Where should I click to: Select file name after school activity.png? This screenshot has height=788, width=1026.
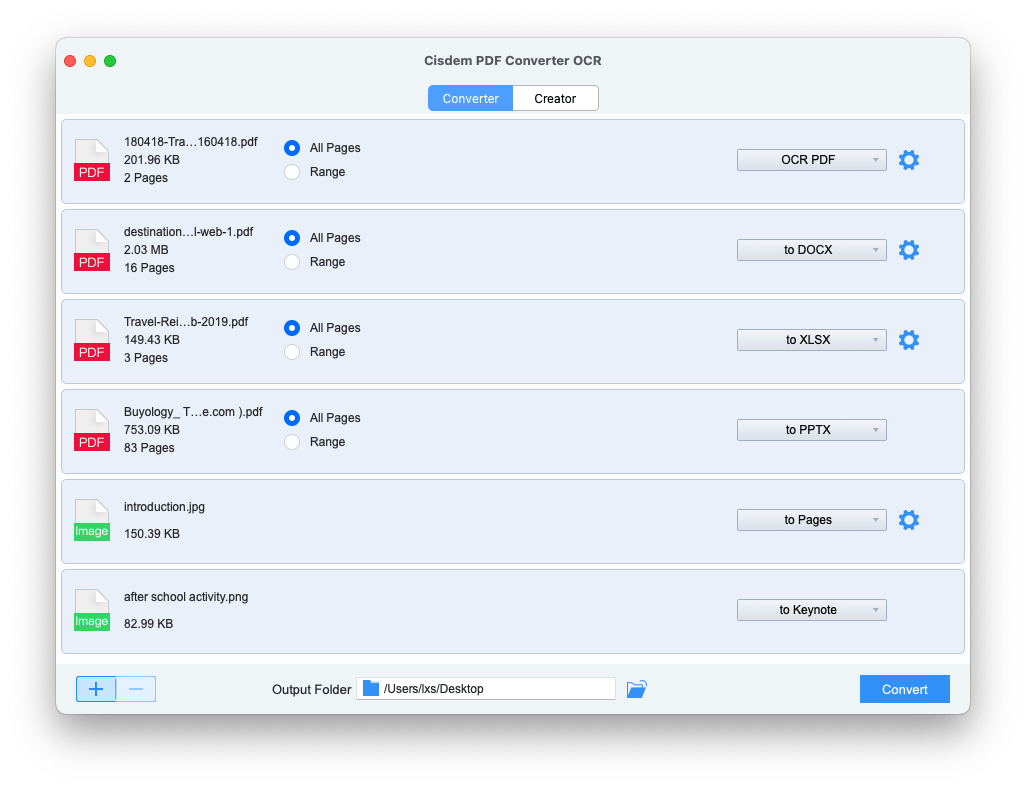186,597
